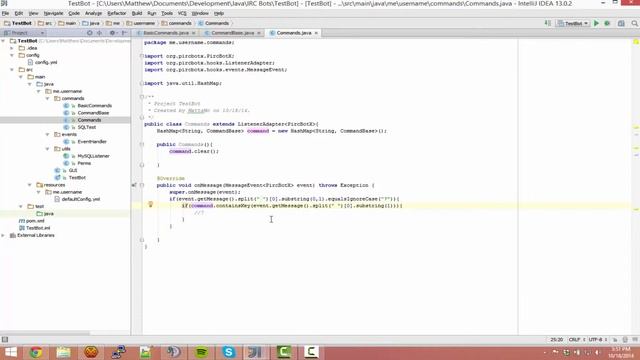Close the Commands.java tab
This screenshot has height=360, width=640.
316,33
